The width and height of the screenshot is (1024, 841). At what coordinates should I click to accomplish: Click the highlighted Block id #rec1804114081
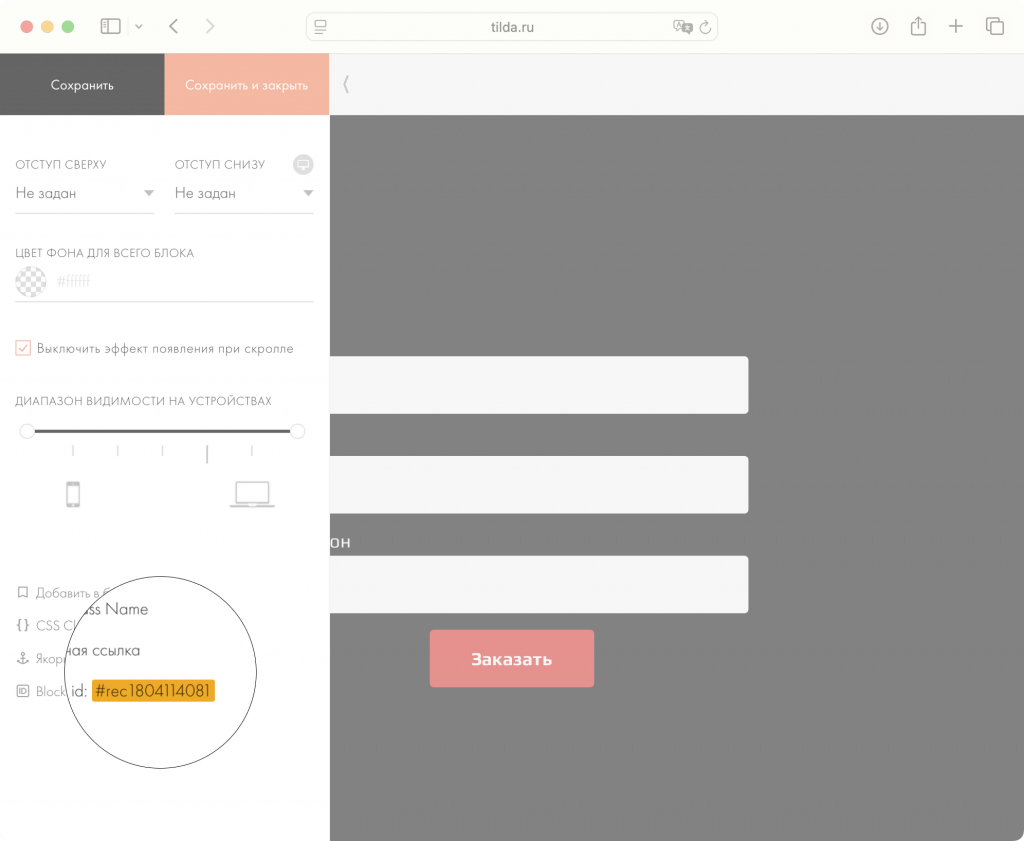click(154, 691)
